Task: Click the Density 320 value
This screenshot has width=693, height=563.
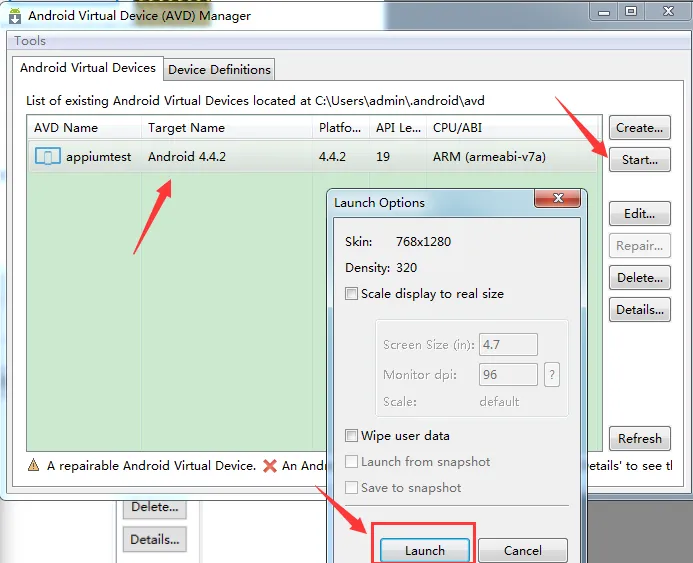Action: point(406,268)
